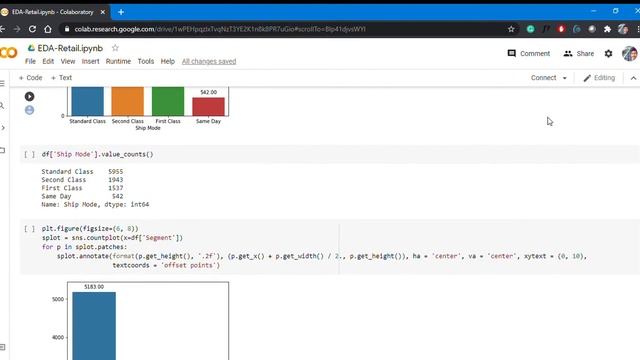Open the Editing mode dropdown
The width and height of the screenshot is (640, 360).
click(599, 78)
